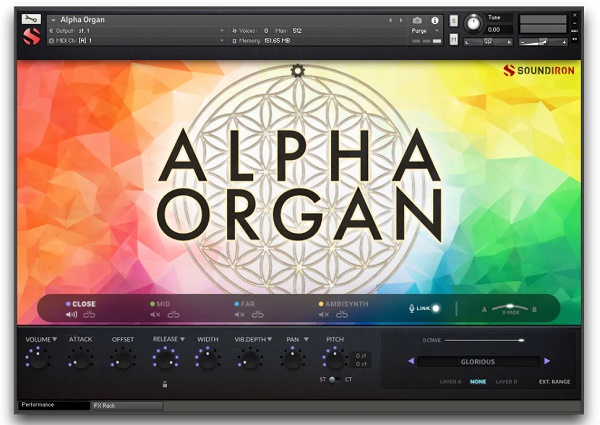Toggle the Mute M button
This screenshot has width=600, height=425.
tap(453, 39)
